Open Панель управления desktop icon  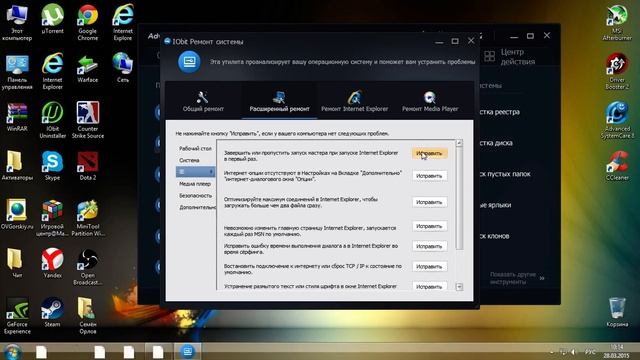pyautogui.click(x=17, y=71)
